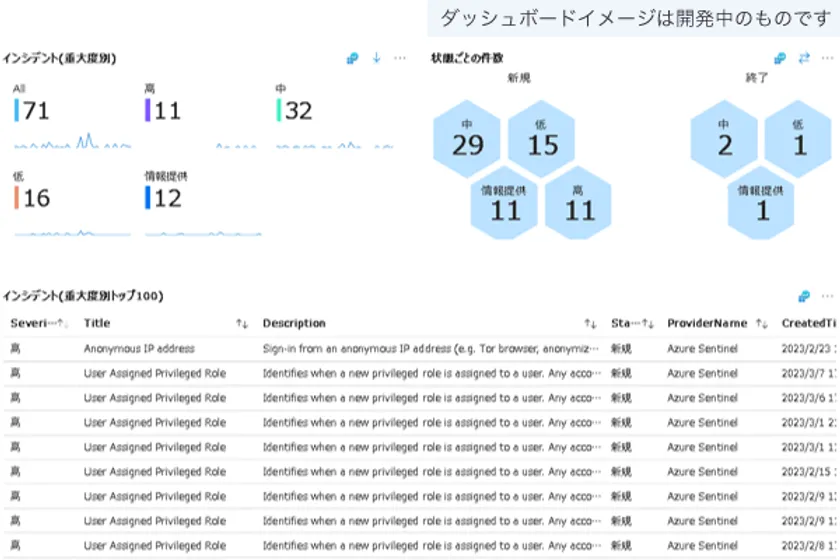
Task: Select the All incidents tile showing 71
Action: point(35,110)
